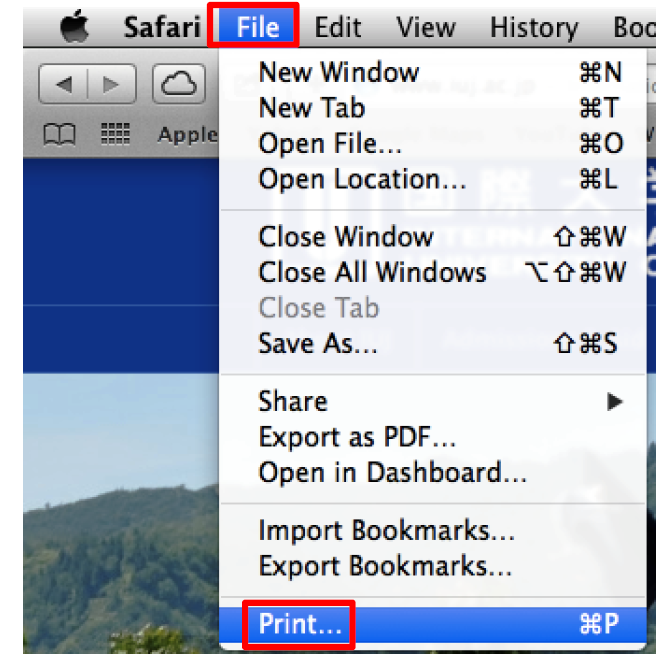Viewport: 669px width, 664px height.
Task: Show Top Sites grid icon
Action: pos(115,134)
